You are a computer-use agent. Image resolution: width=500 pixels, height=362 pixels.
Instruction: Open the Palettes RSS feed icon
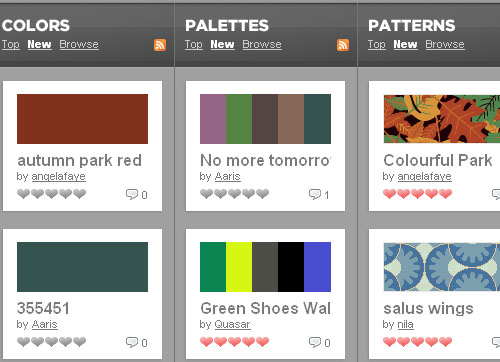pos(343,45)
